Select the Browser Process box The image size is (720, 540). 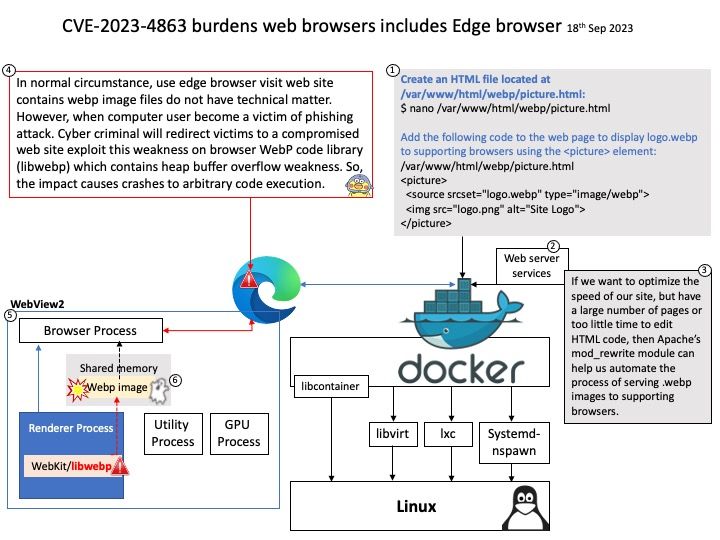tap(91, 331)
